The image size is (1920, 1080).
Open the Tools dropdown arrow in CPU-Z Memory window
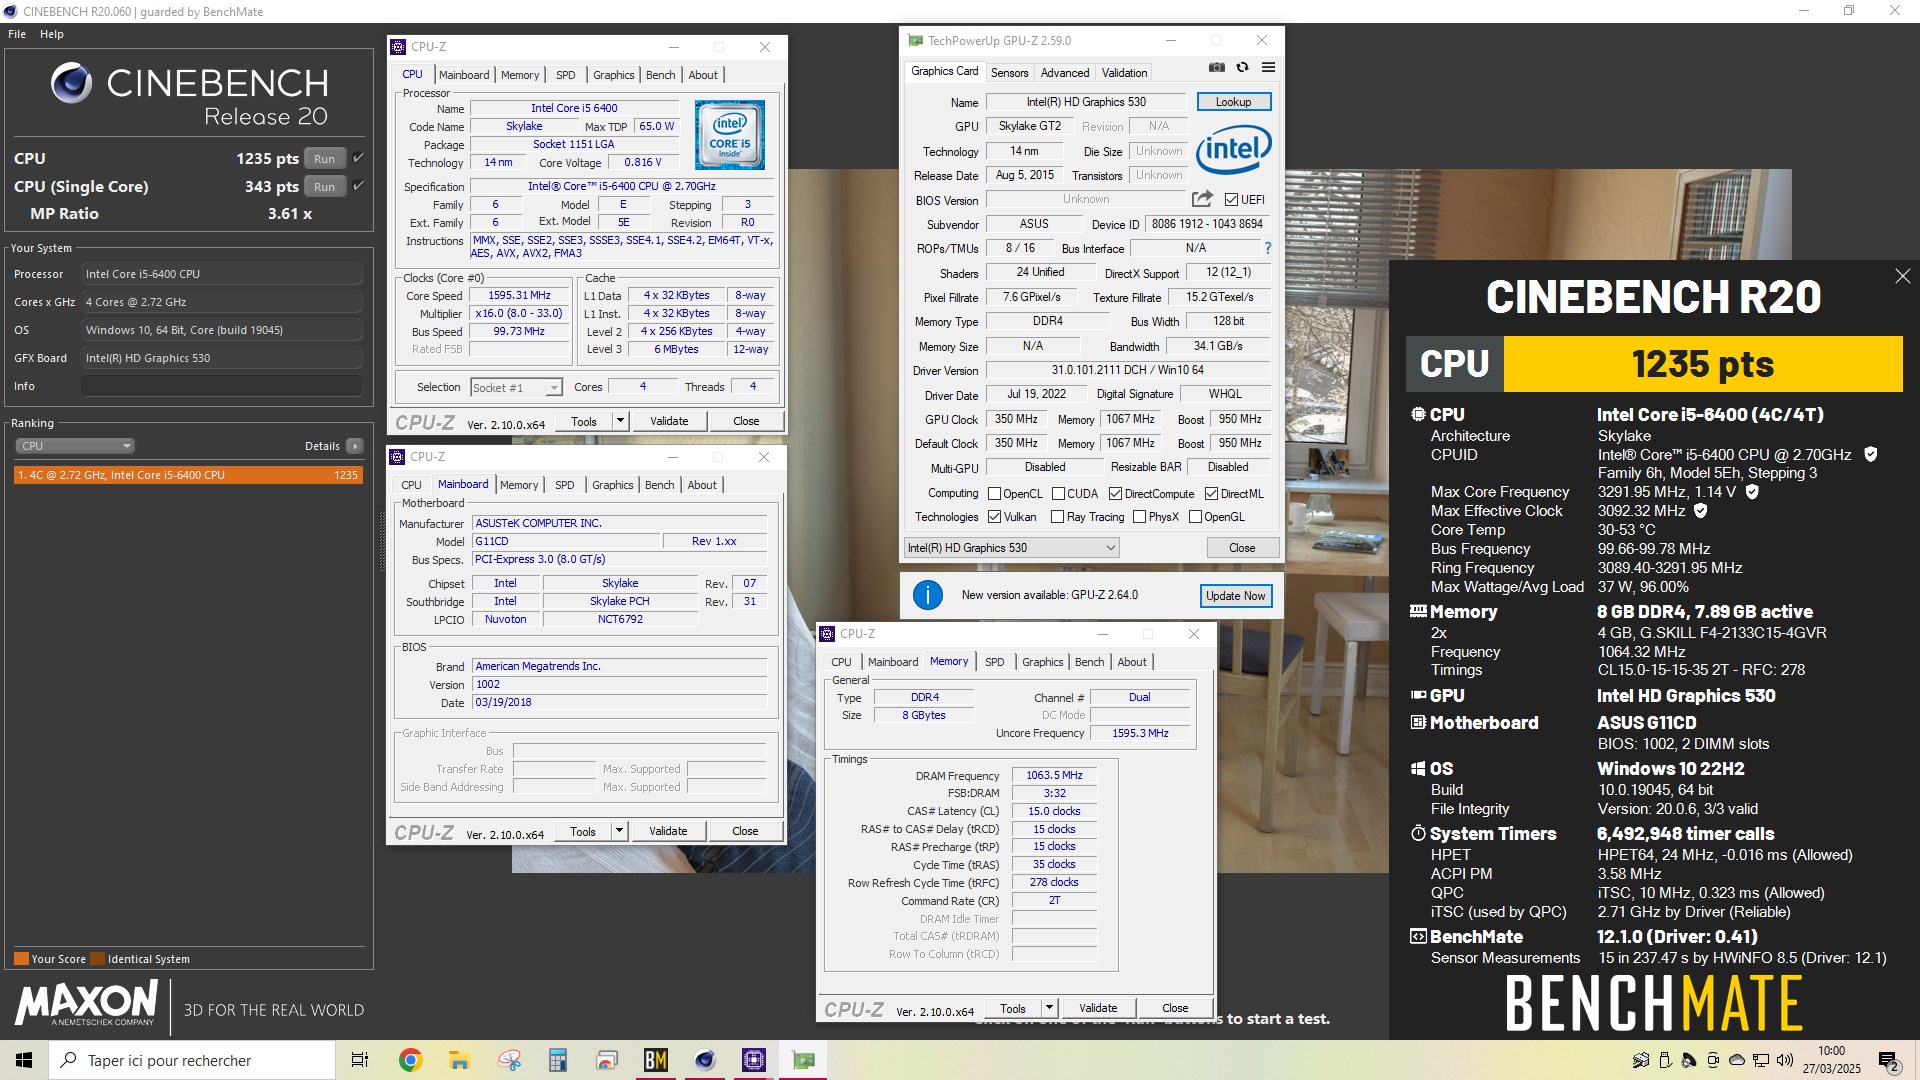[x=1049, y=1008]
